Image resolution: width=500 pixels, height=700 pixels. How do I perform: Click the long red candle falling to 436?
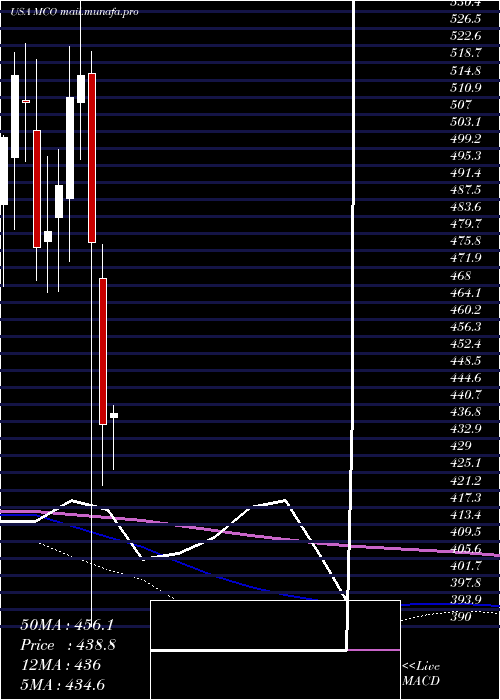(x=103, y=351)
